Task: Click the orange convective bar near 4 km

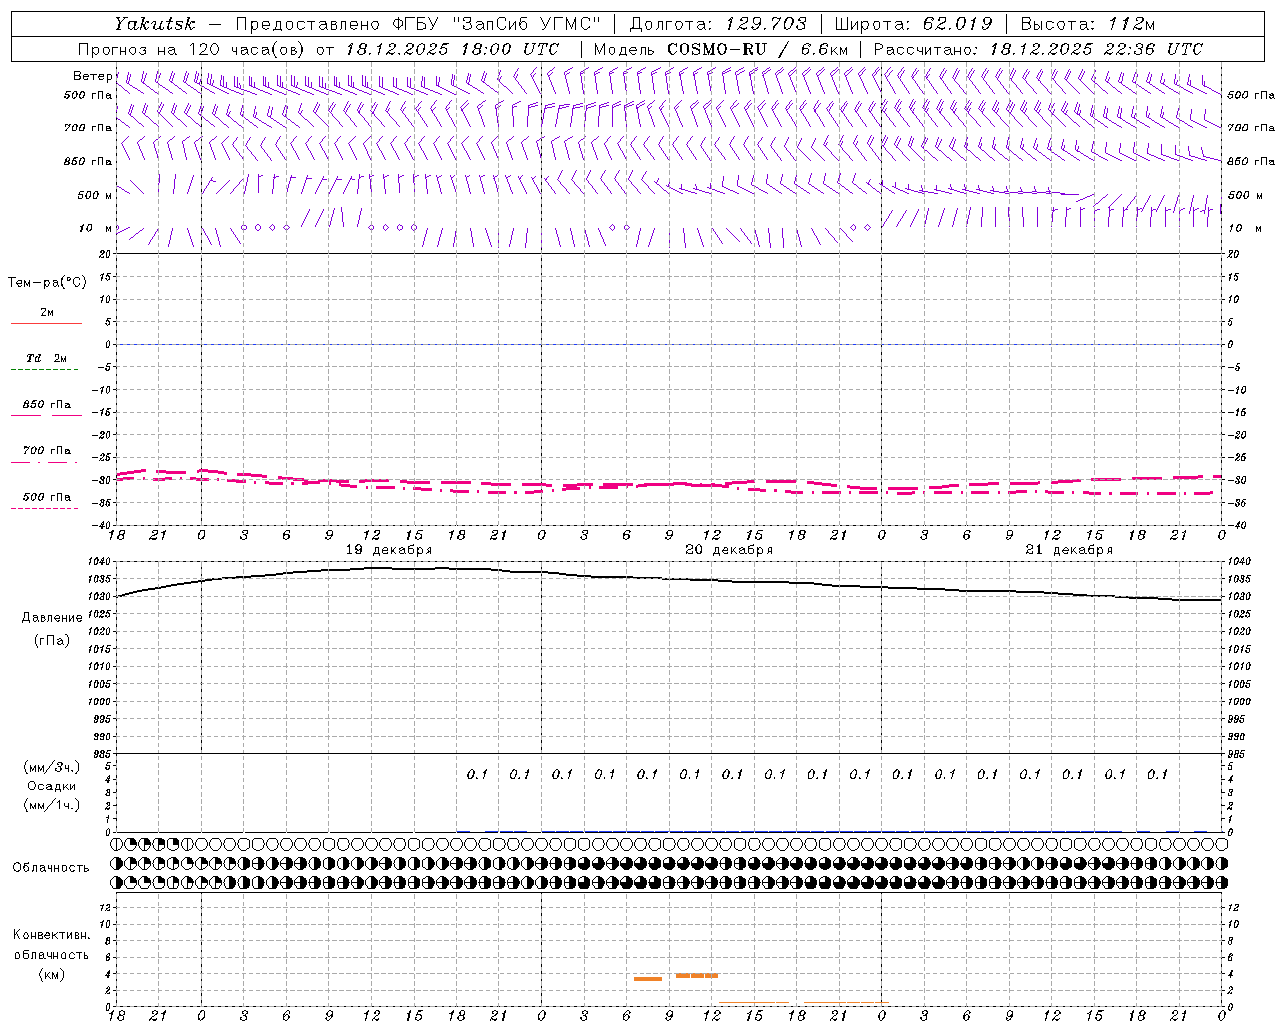Action: click(697, 975)
